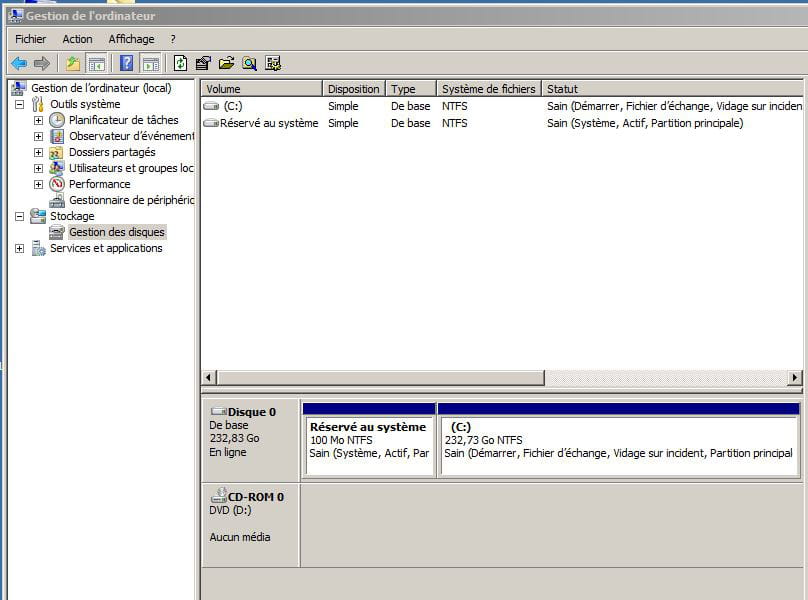This screenshot has width=808, height=600.
Task: Click the open folder toolbar icon
Action: point(227,63)
